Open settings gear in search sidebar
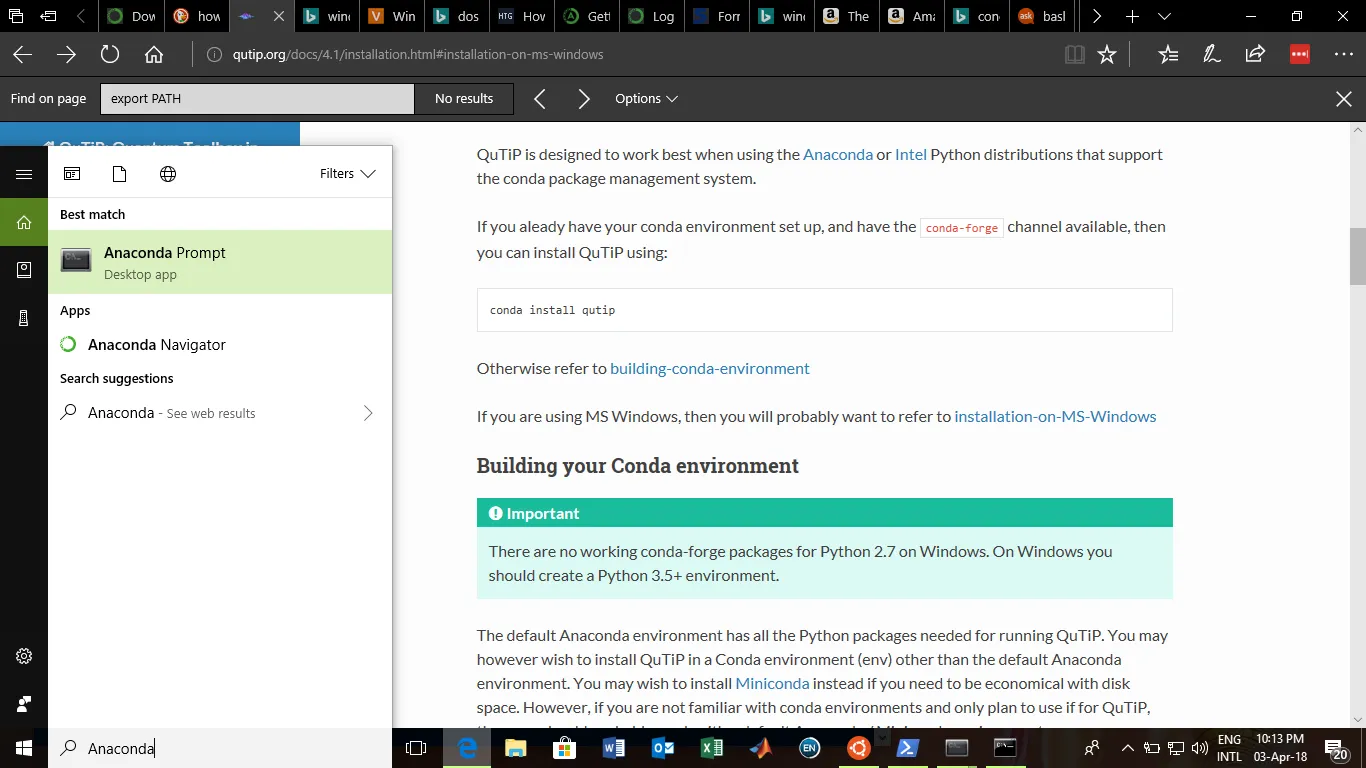 pyautogui.click(x=24, y=657)
